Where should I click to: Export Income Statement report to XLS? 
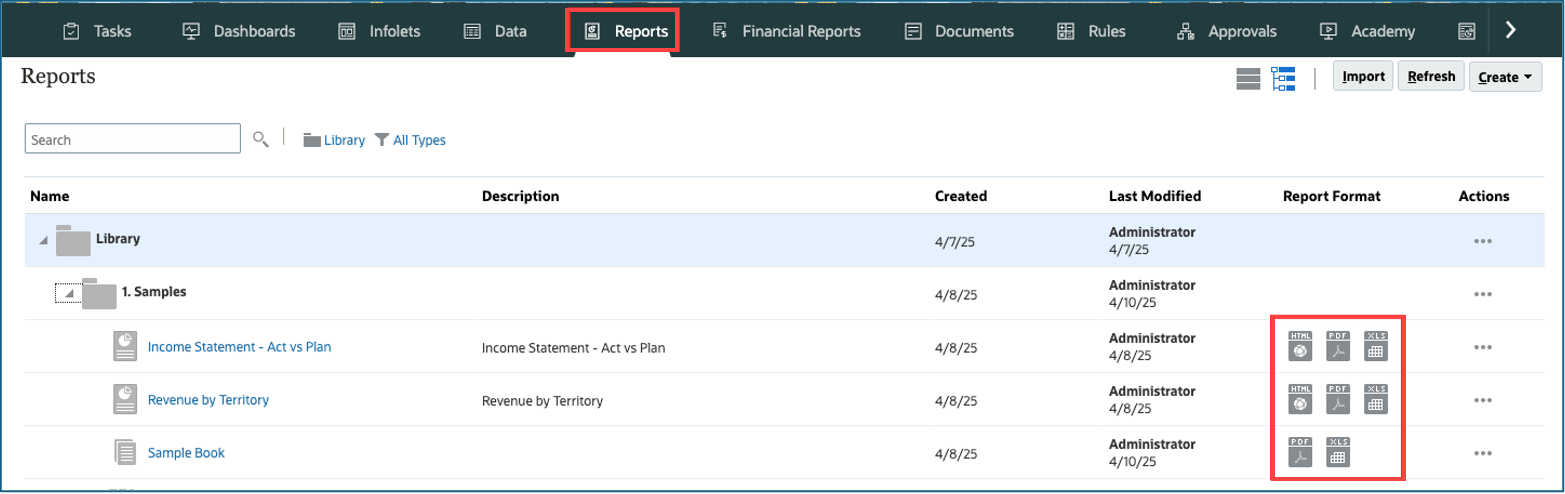click(1375, 346)
